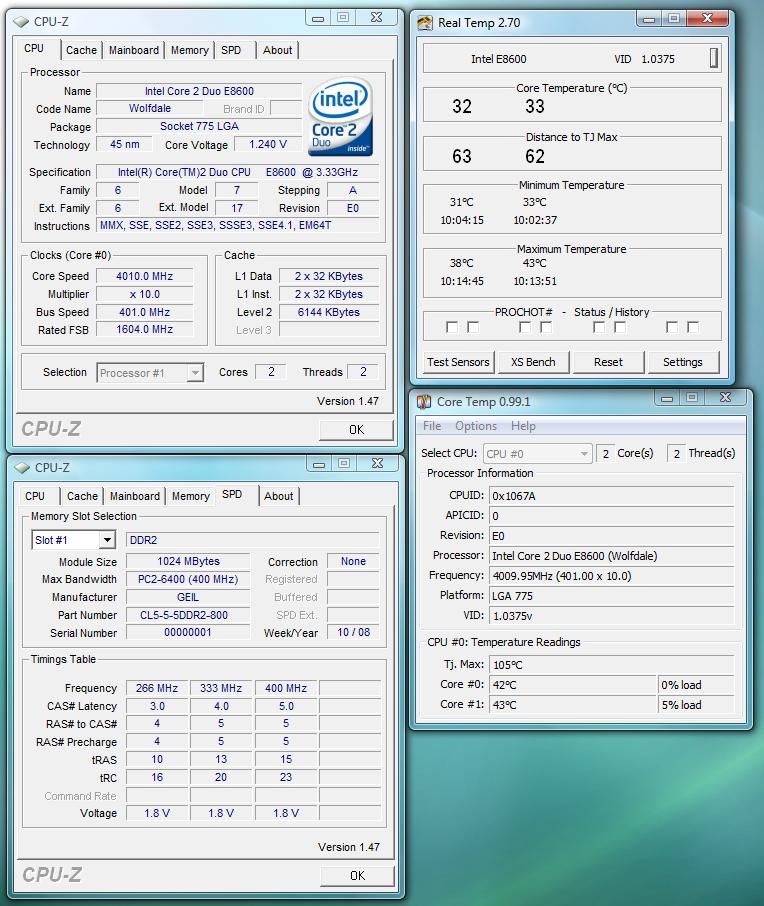764x906 pixels.
Task: Switch to Cache tab in top CPU-Z window
Action: point(81,50)
